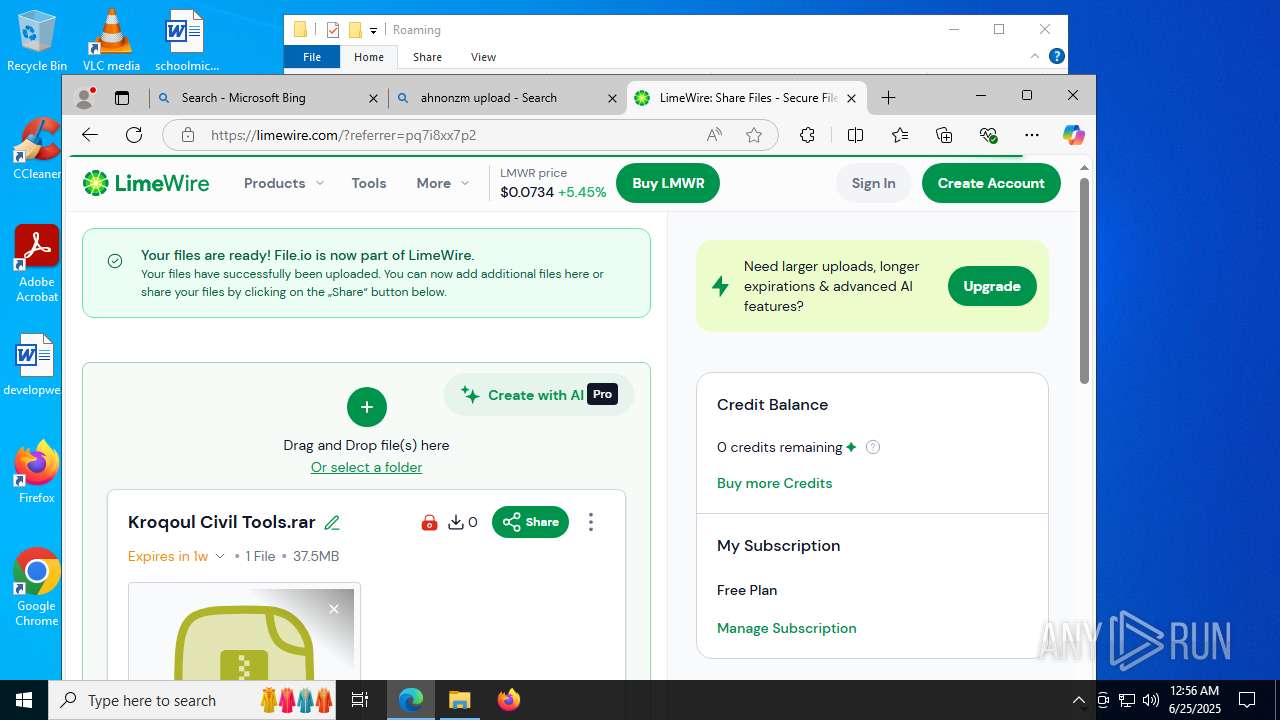The height and width of the screenshot is (720, 1280).
Task: Select the LimeWire: Share Files tab
Action: point(746,98)
